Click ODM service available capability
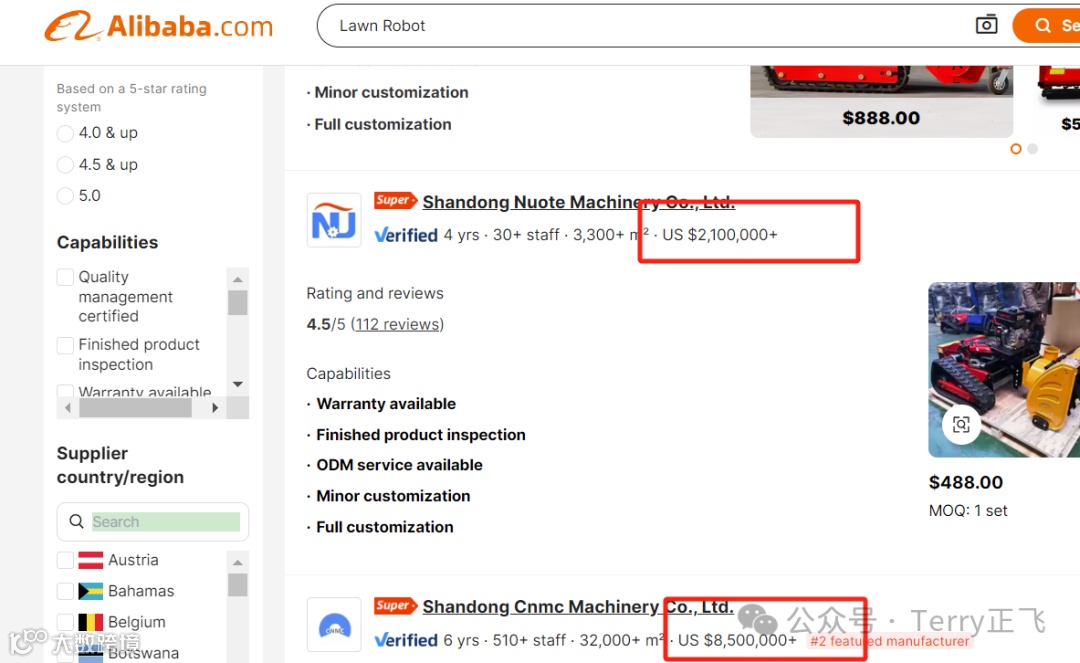This screenshot has width=1080, height=663. 399,465
